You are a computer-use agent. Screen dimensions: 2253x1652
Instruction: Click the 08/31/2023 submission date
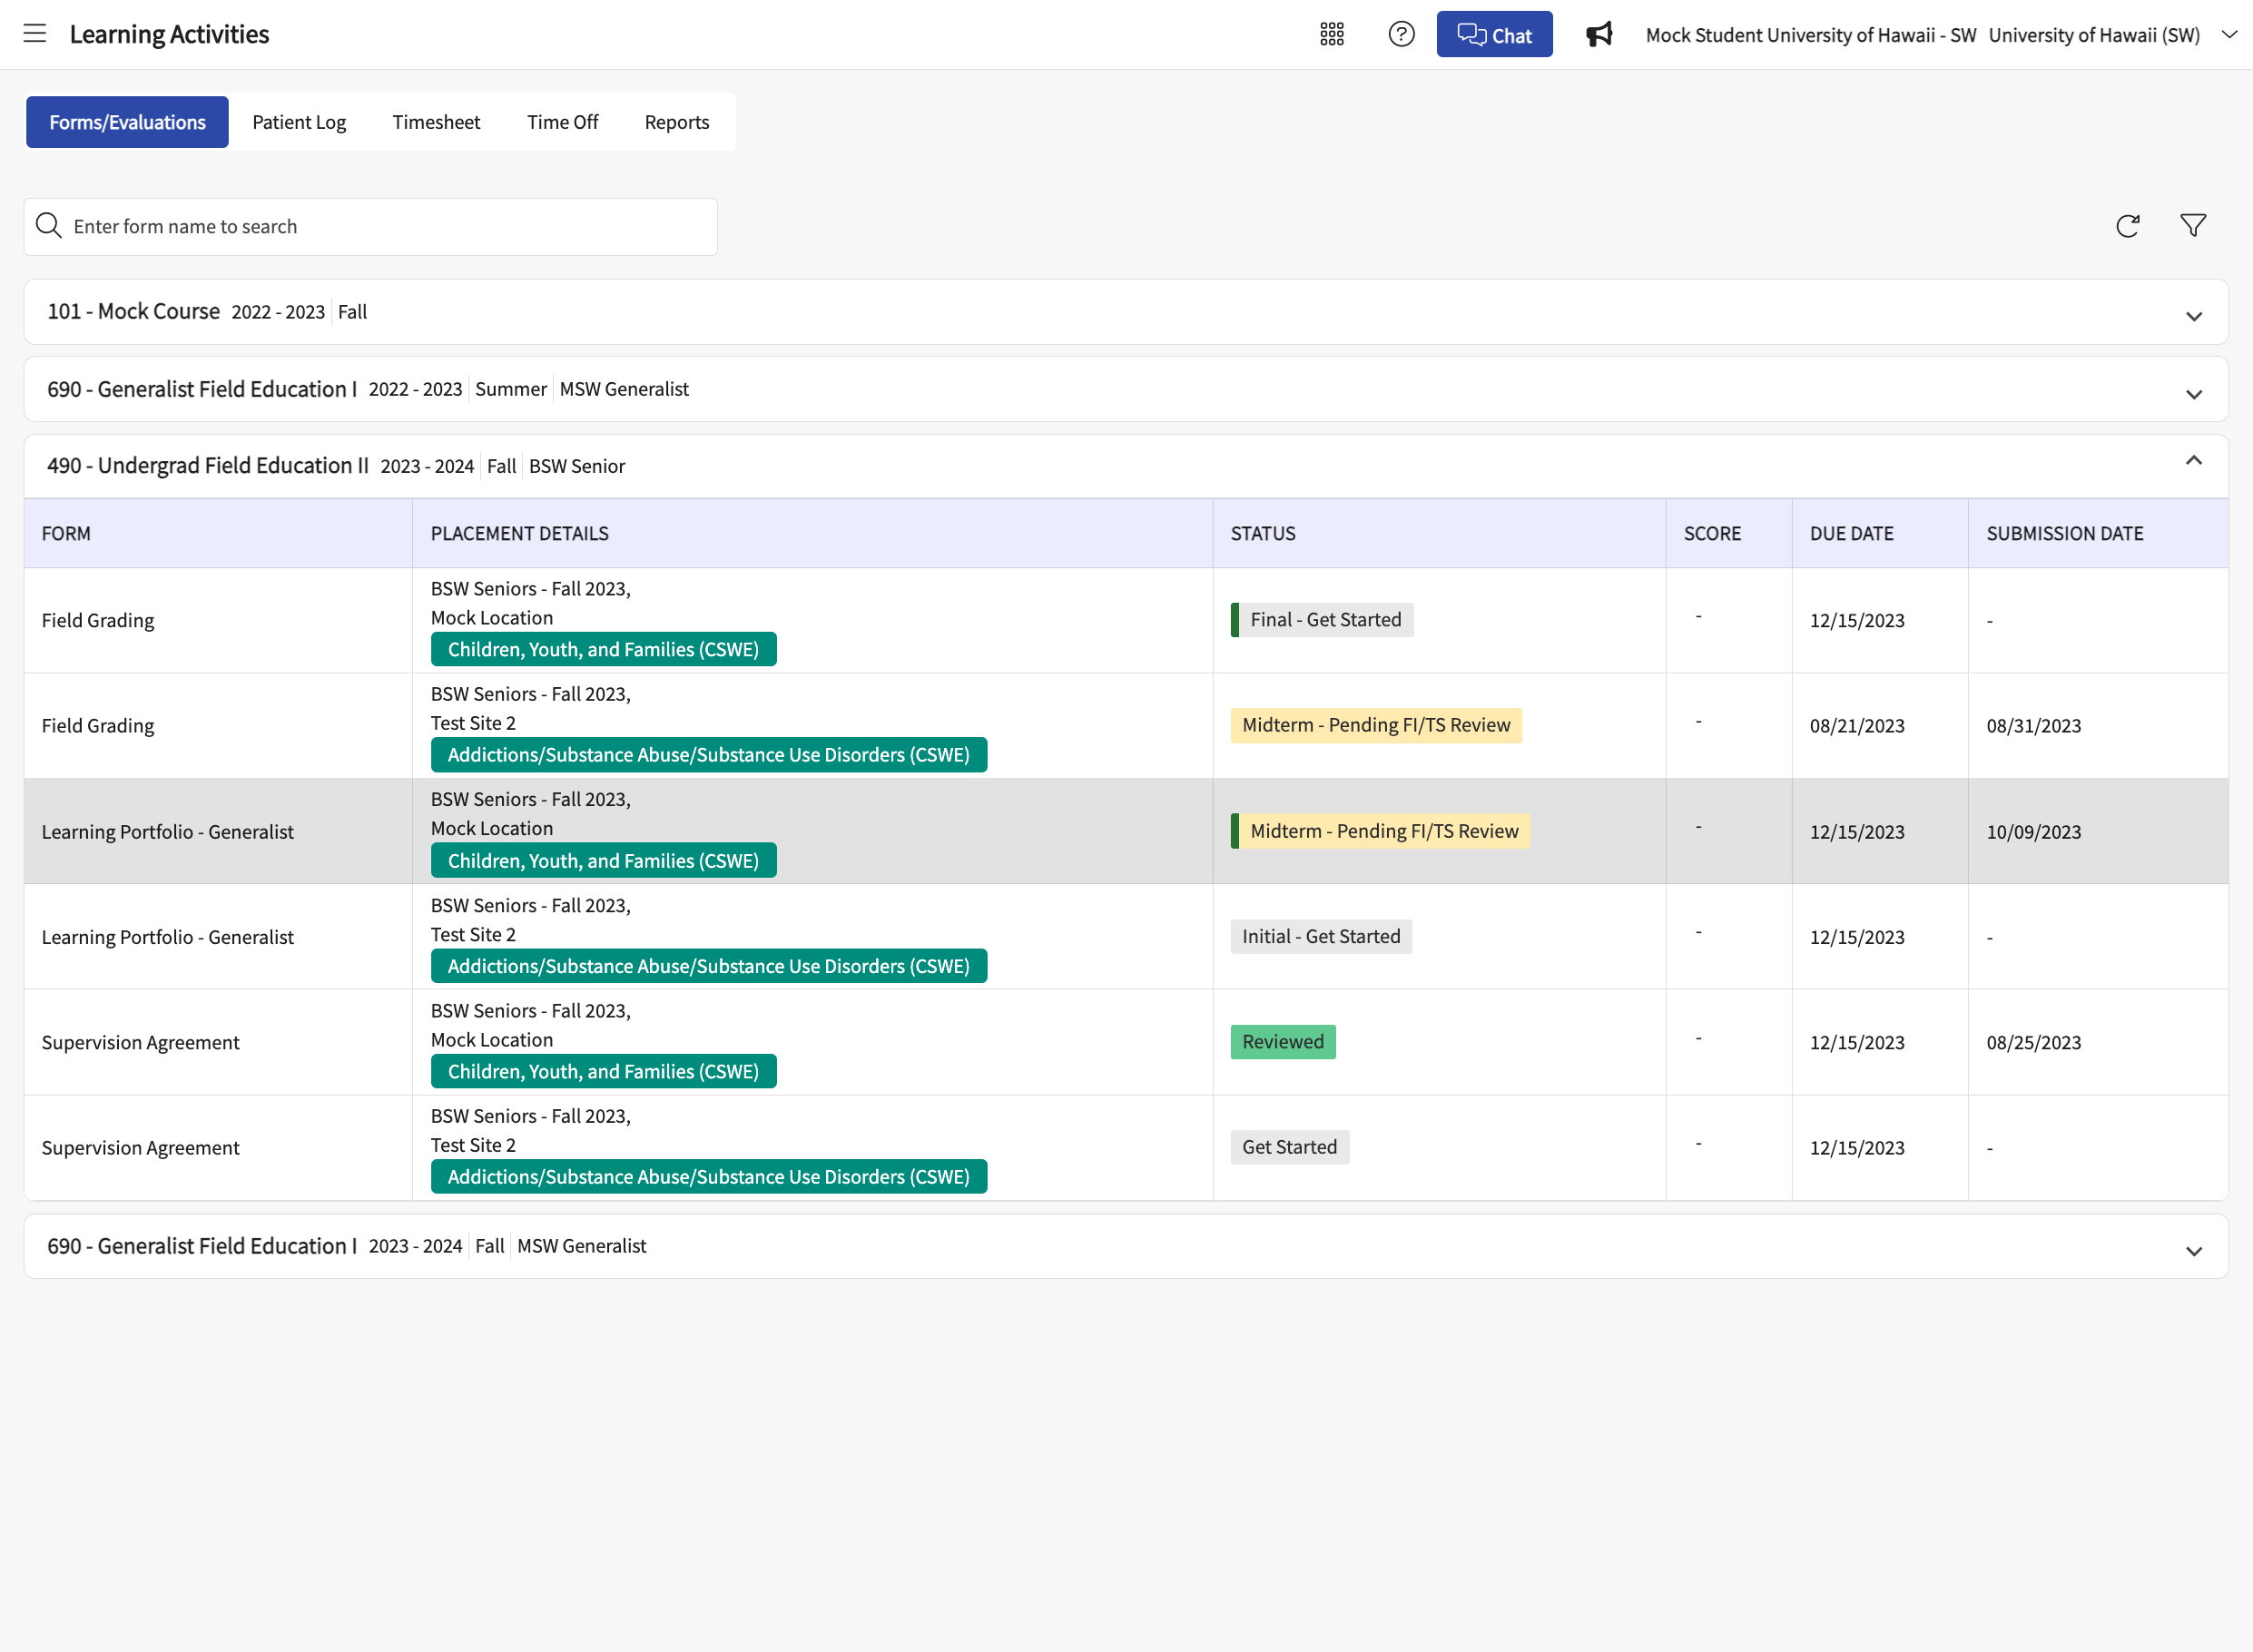pos(2034,726)
